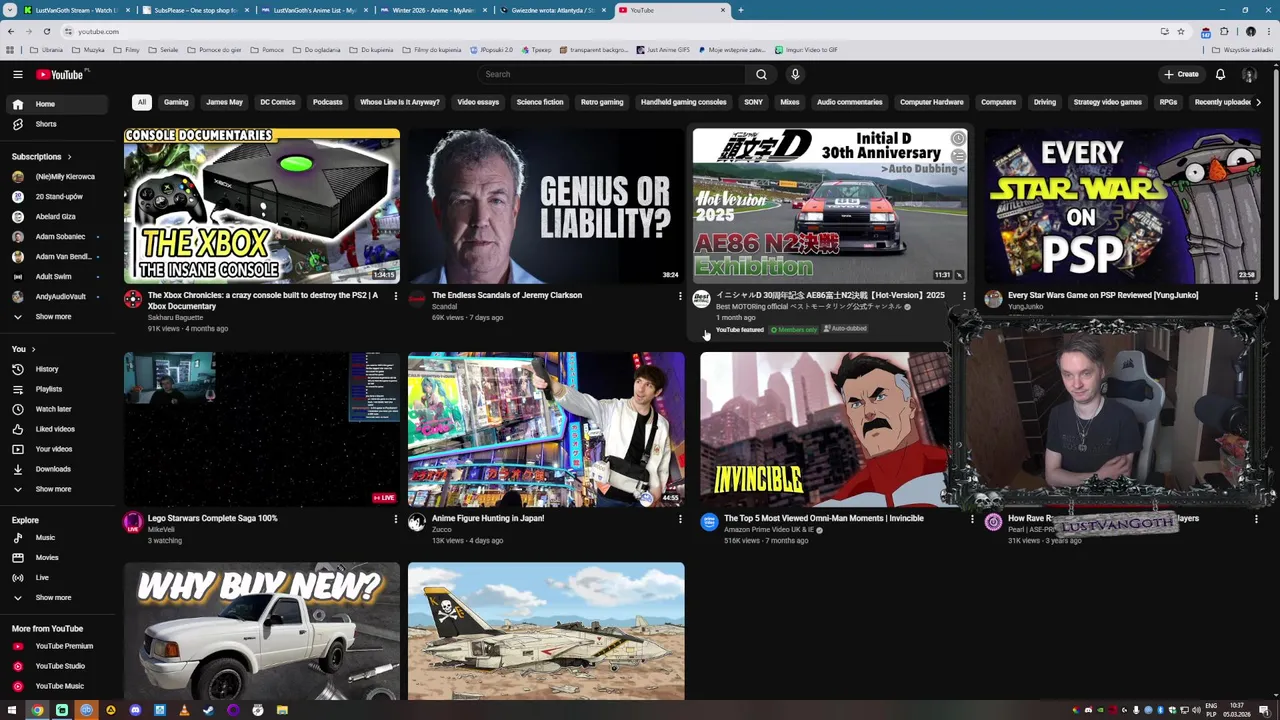Image resolution: width=1280 pixels, height=720 pixels.
Task: Expand Show more under Subscriptions
Action: pos(53,317)
